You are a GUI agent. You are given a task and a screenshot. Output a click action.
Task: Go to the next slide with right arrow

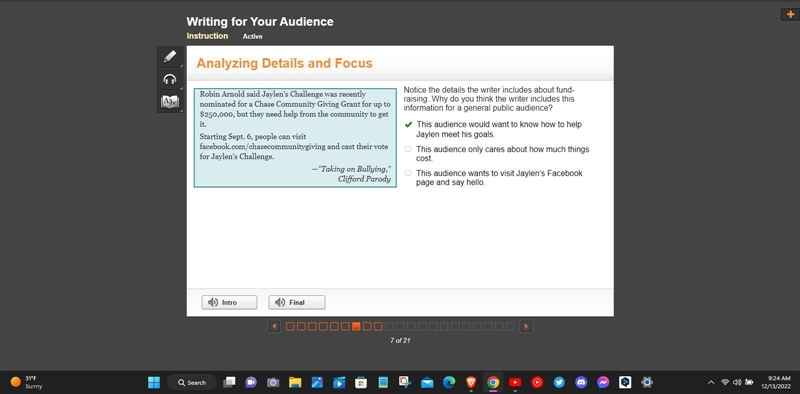(526, 326)
